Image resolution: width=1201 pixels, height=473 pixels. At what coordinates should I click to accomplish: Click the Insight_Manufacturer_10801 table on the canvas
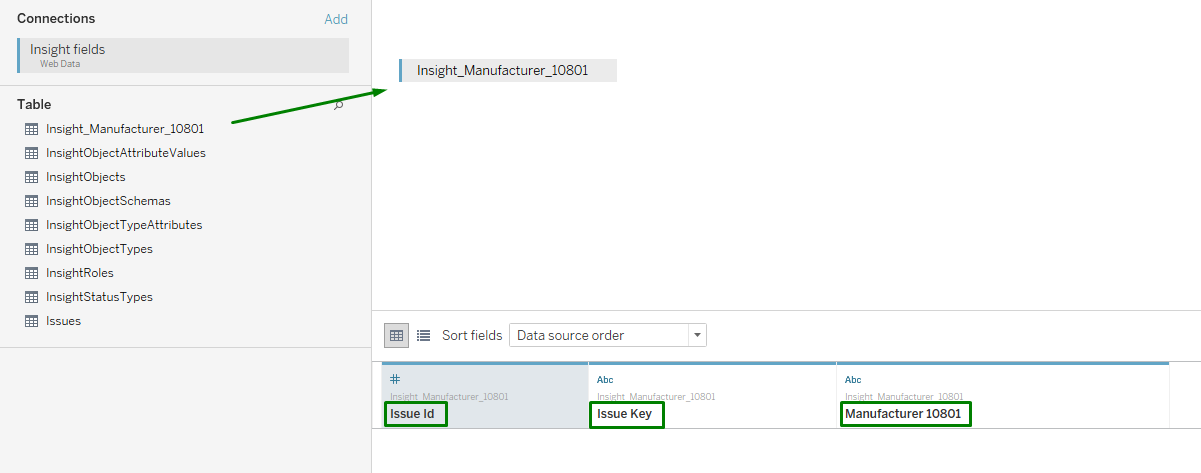click(x=503, y=70)
